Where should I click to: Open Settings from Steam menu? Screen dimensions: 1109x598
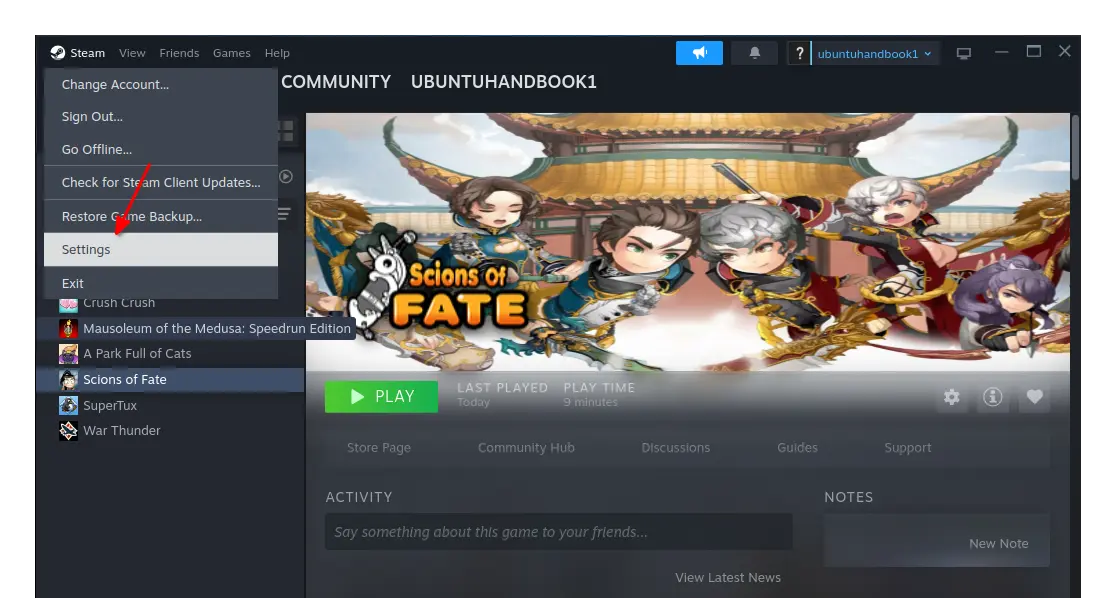pyautogui.click(x=161, y=250)
